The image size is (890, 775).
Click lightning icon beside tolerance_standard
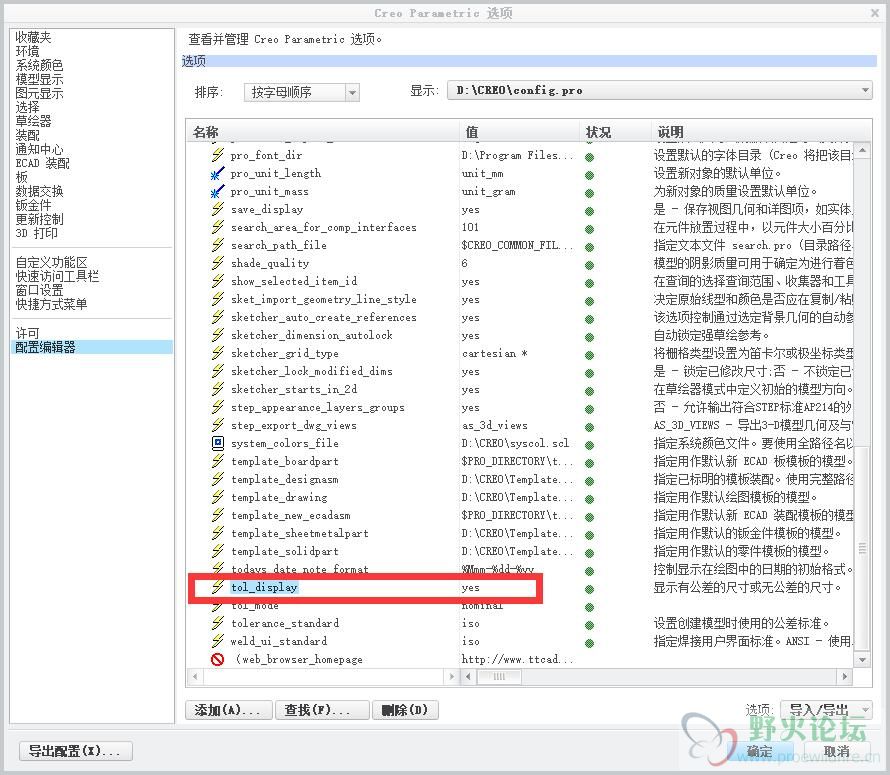pos(217,623)
